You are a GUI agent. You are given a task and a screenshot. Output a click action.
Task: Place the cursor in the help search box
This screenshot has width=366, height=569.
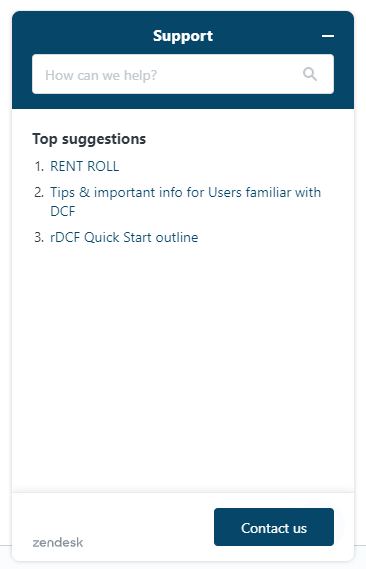183,74
